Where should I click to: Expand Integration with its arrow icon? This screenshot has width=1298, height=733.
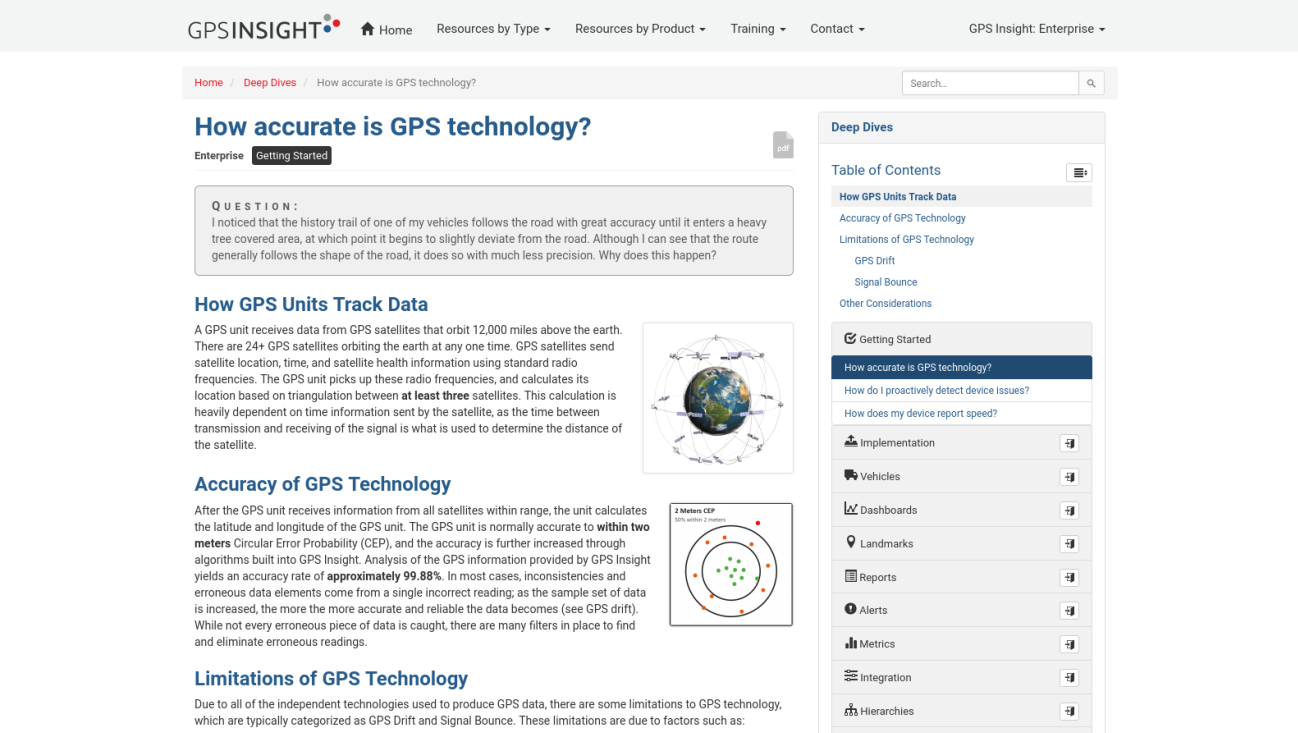(1069, 678)
